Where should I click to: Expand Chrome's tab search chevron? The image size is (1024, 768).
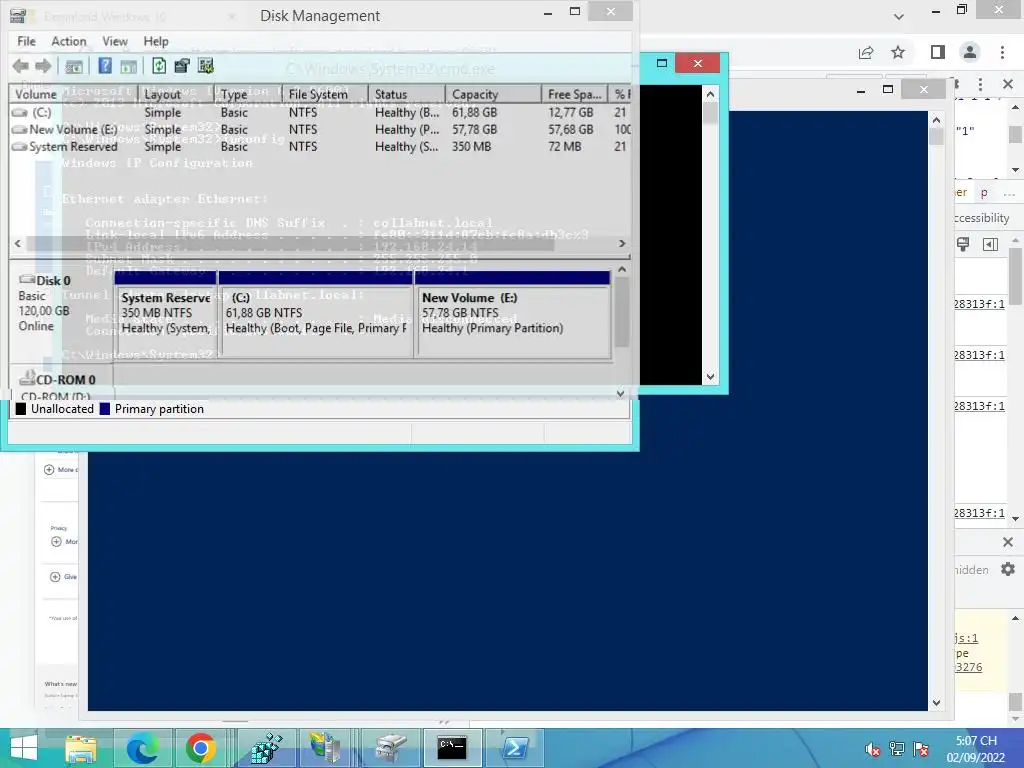pyautogui.click(x=899, y=16)
